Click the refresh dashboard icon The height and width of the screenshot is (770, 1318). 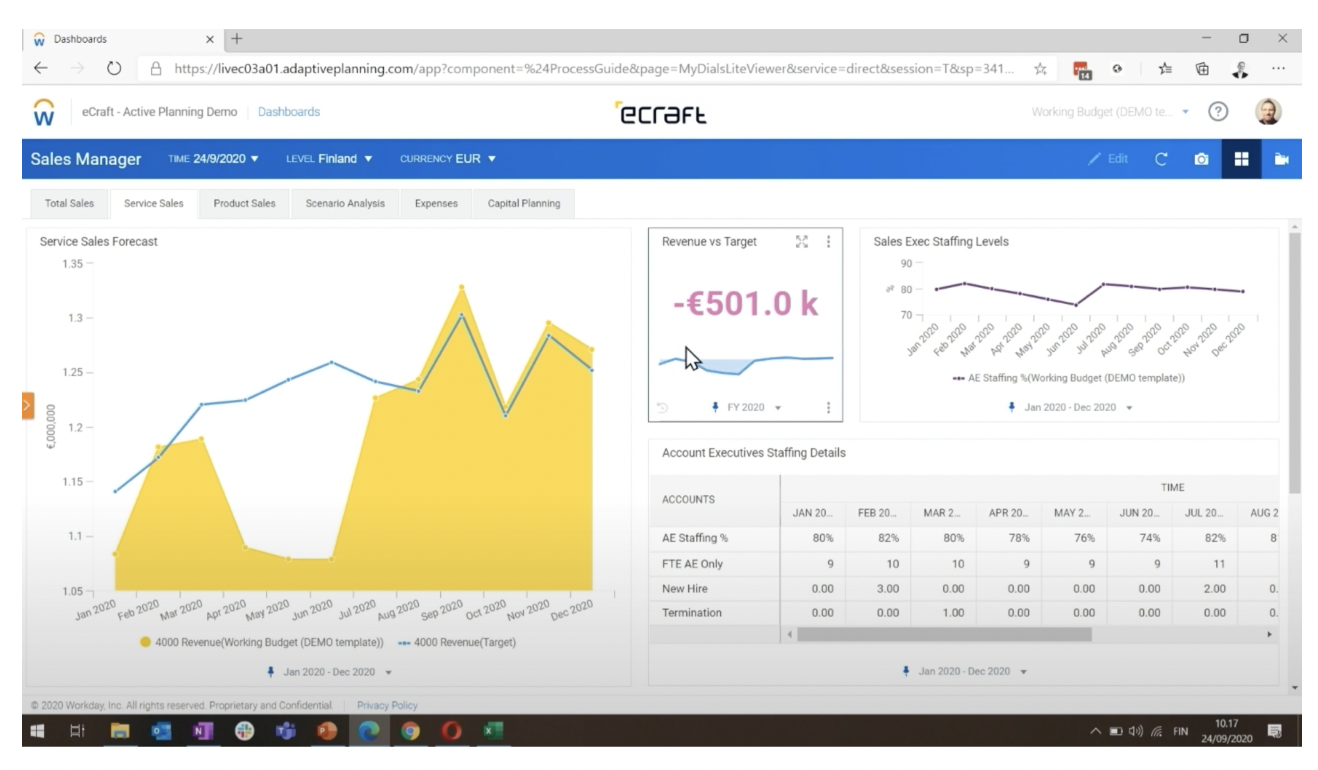coord(1162,159)
